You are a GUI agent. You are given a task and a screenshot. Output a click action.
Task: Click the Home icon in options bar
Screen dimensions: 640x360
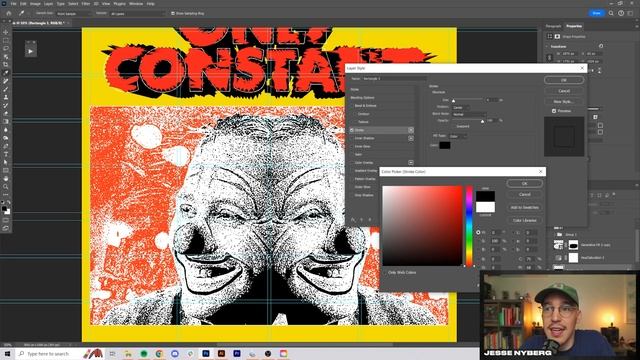click(x=9, y=13)
